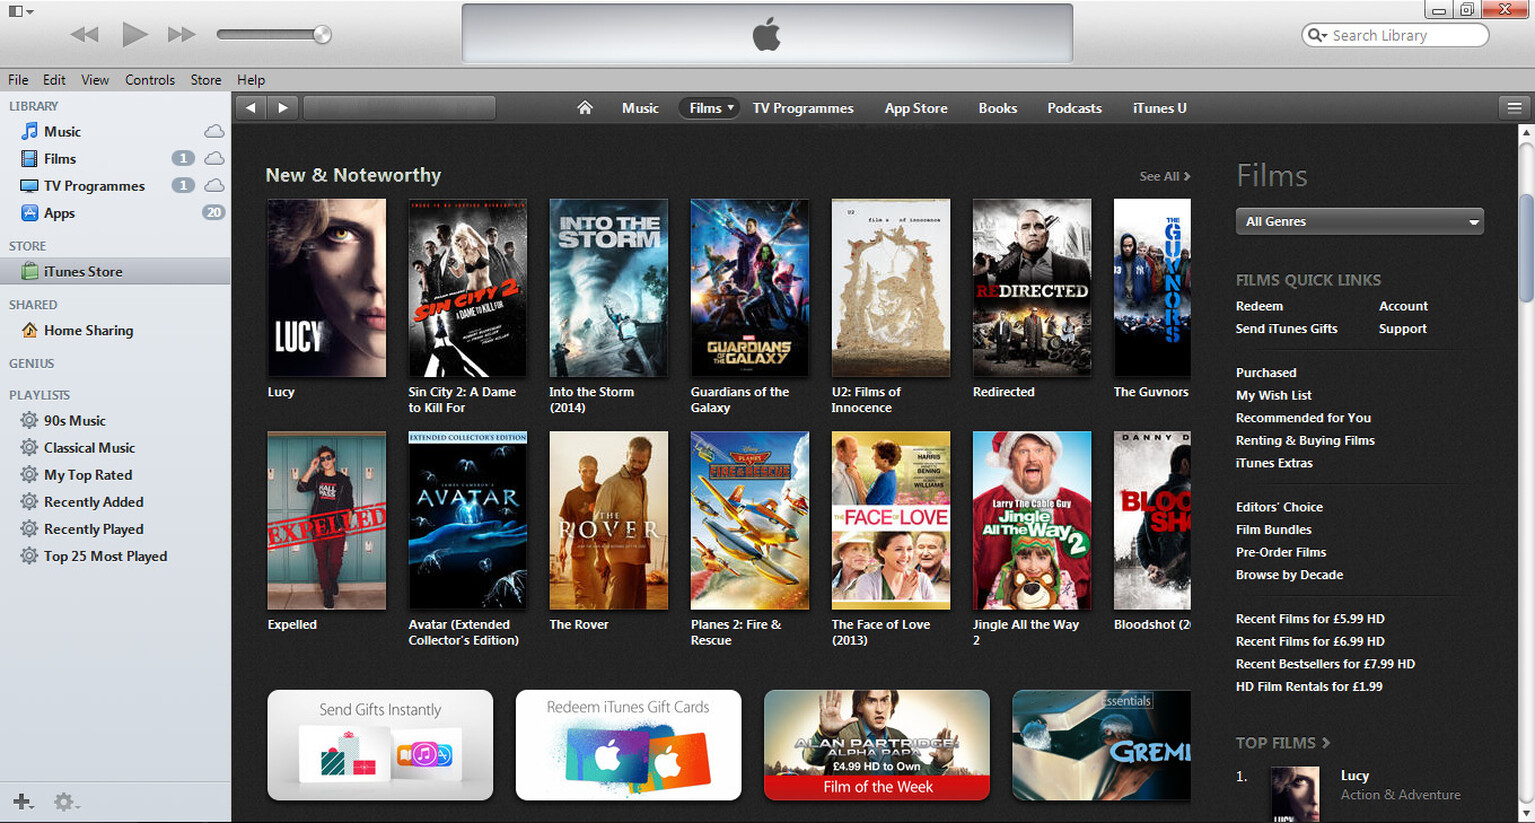Select Music in the library sidebar
This screenshot has height=823, width=1535.
coord(62,131)
